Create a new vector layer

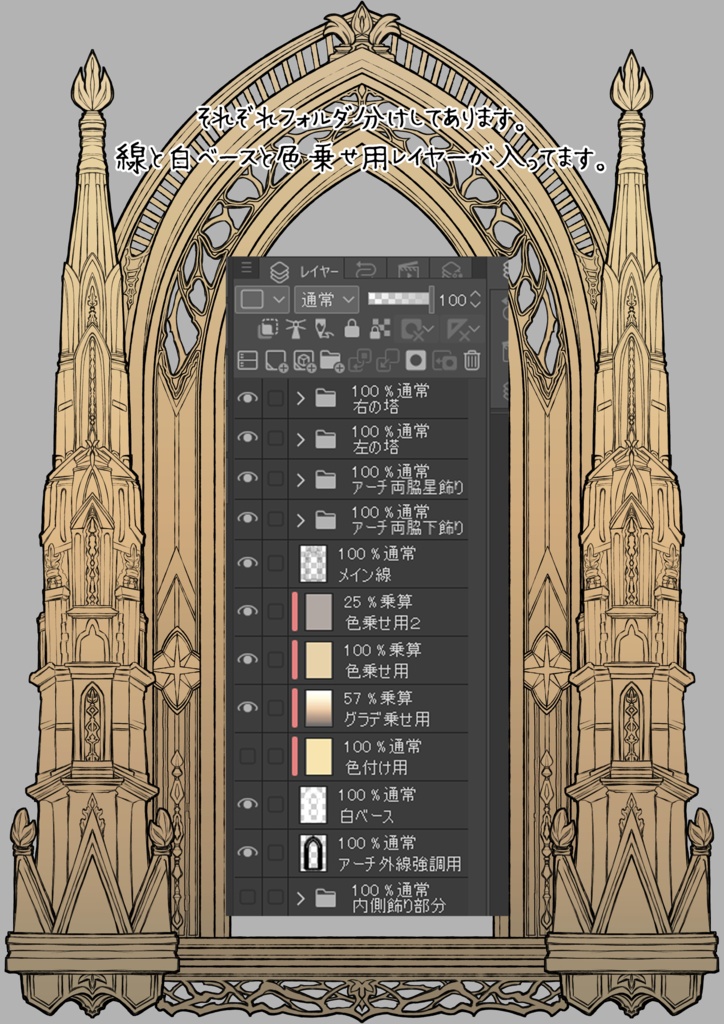304,360
